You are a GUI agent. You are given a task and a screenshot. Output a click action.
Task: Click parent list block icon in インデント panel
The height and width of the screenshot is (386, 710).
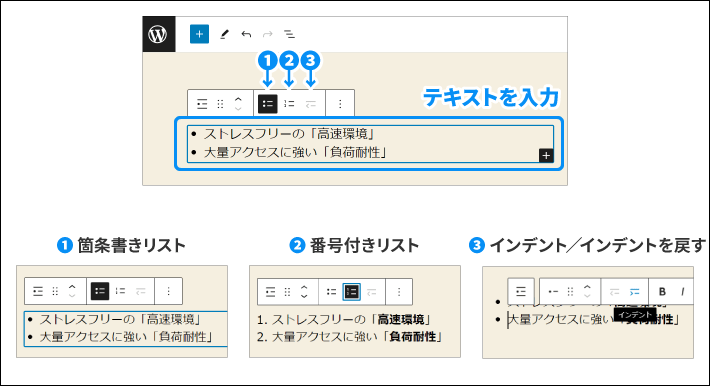click(521, 291)
